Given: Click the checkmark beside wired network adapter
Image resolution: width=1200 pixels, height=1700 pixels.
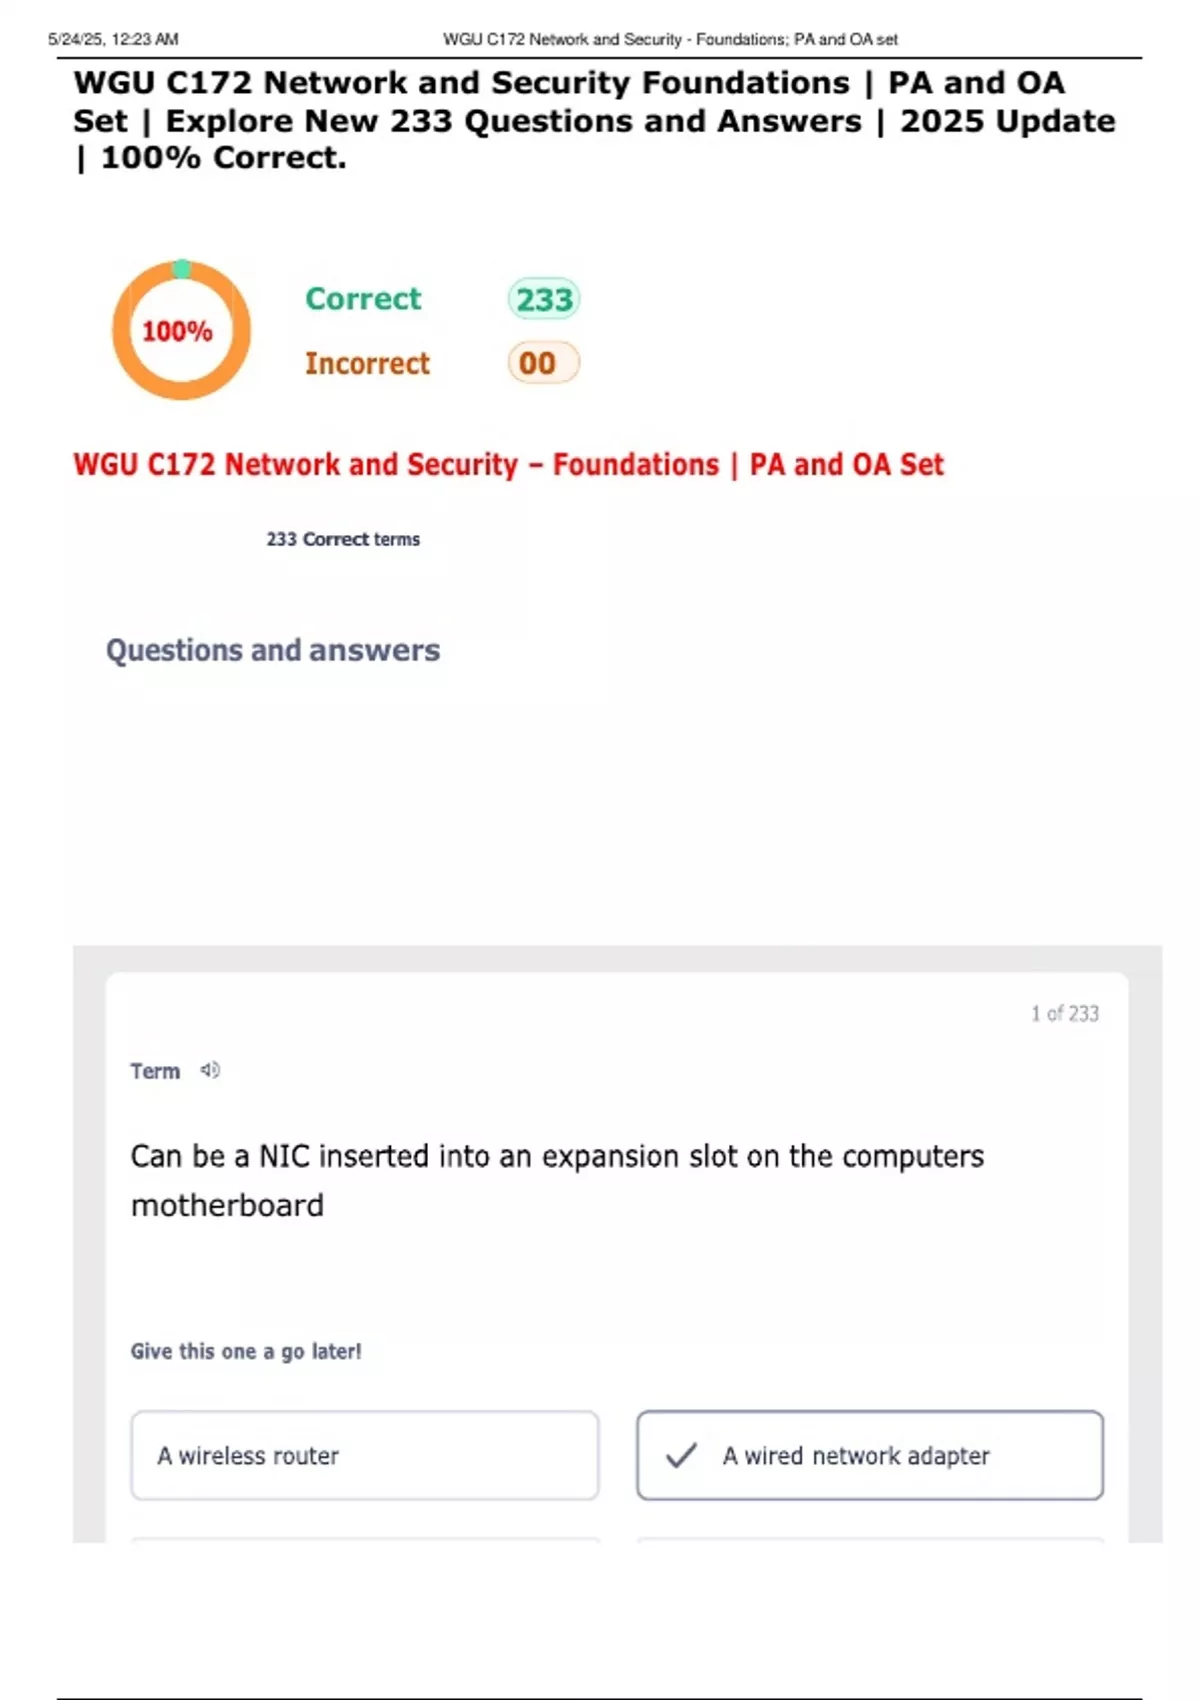Looking at the screenshot, I should click(681, 1455).
